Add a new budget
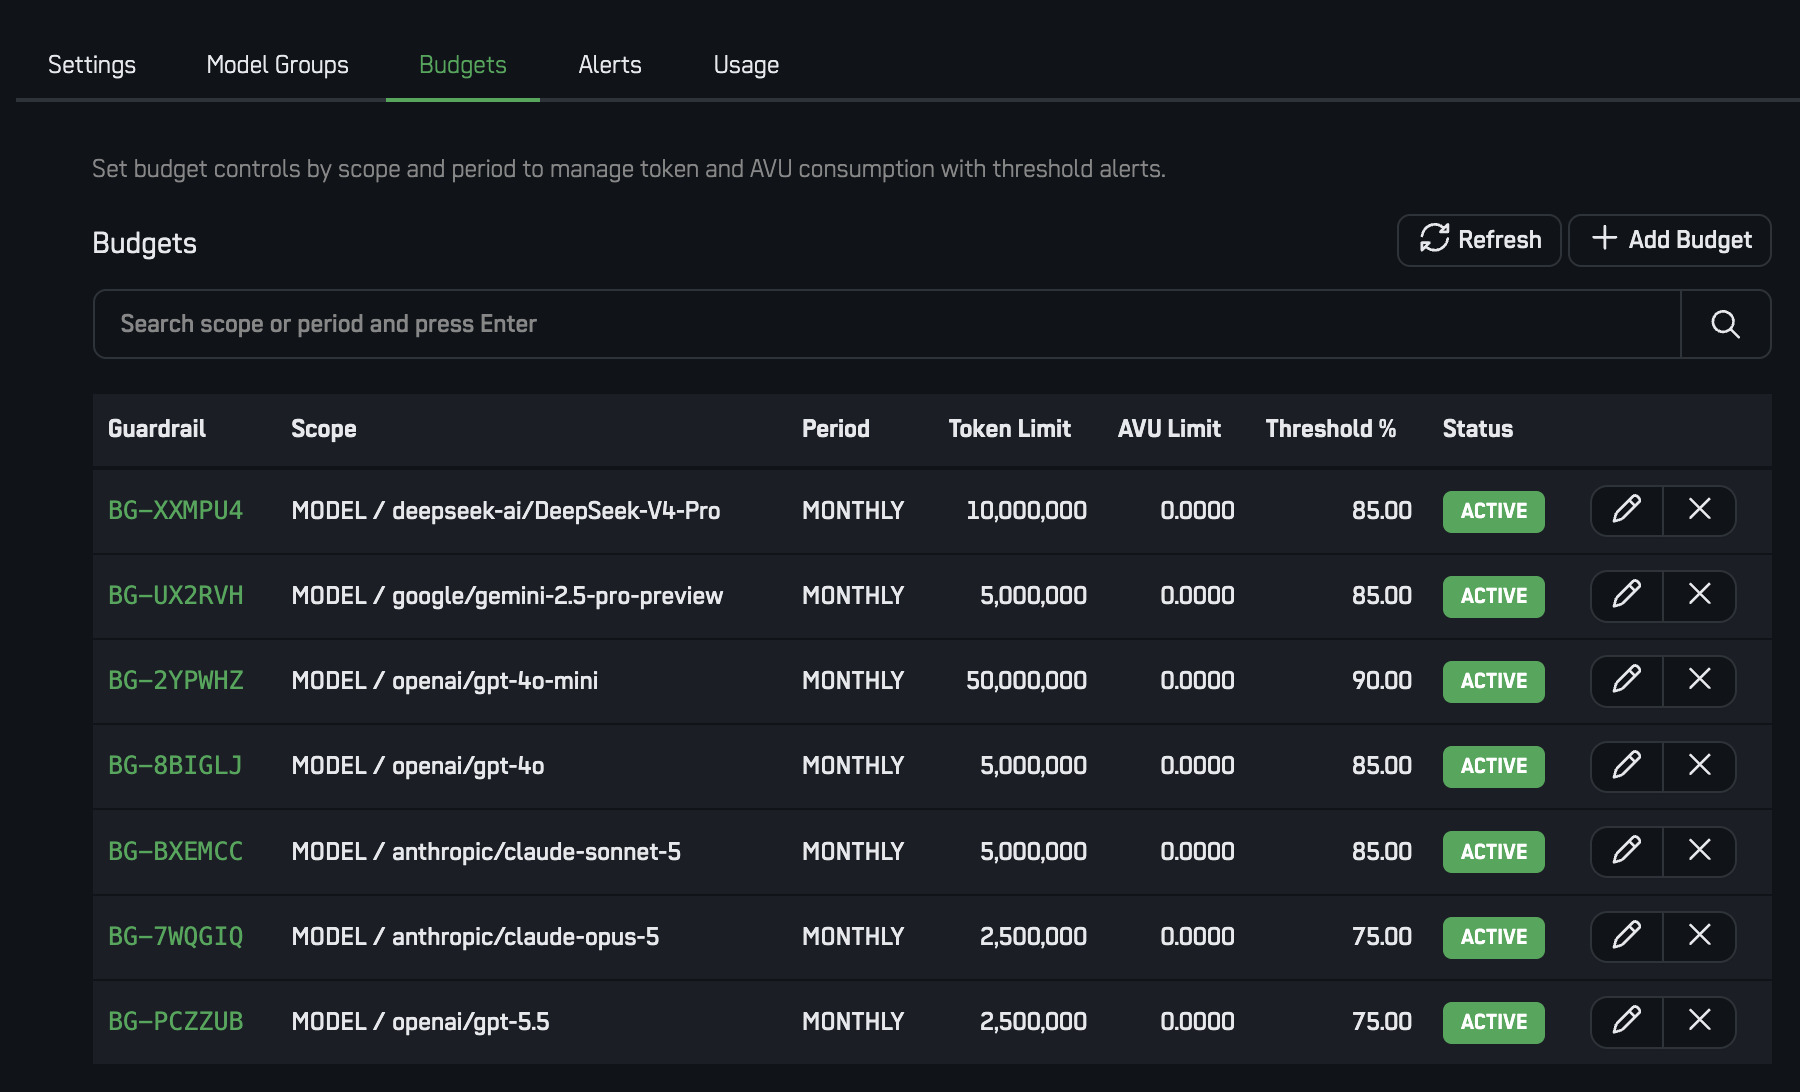The image size is (1800, 1092). pyautogui.click(x=1670, y=240)
